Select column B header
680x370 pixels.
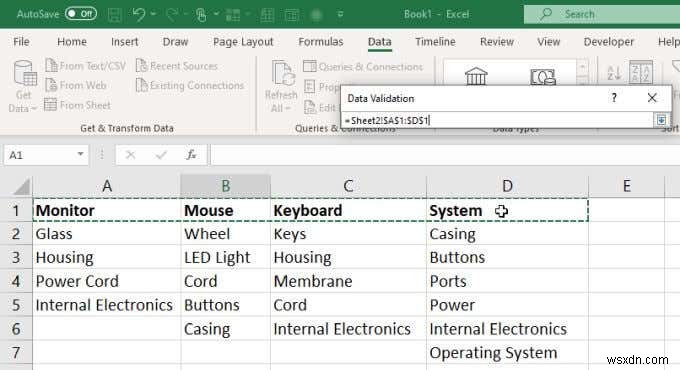tap(226, 186)
